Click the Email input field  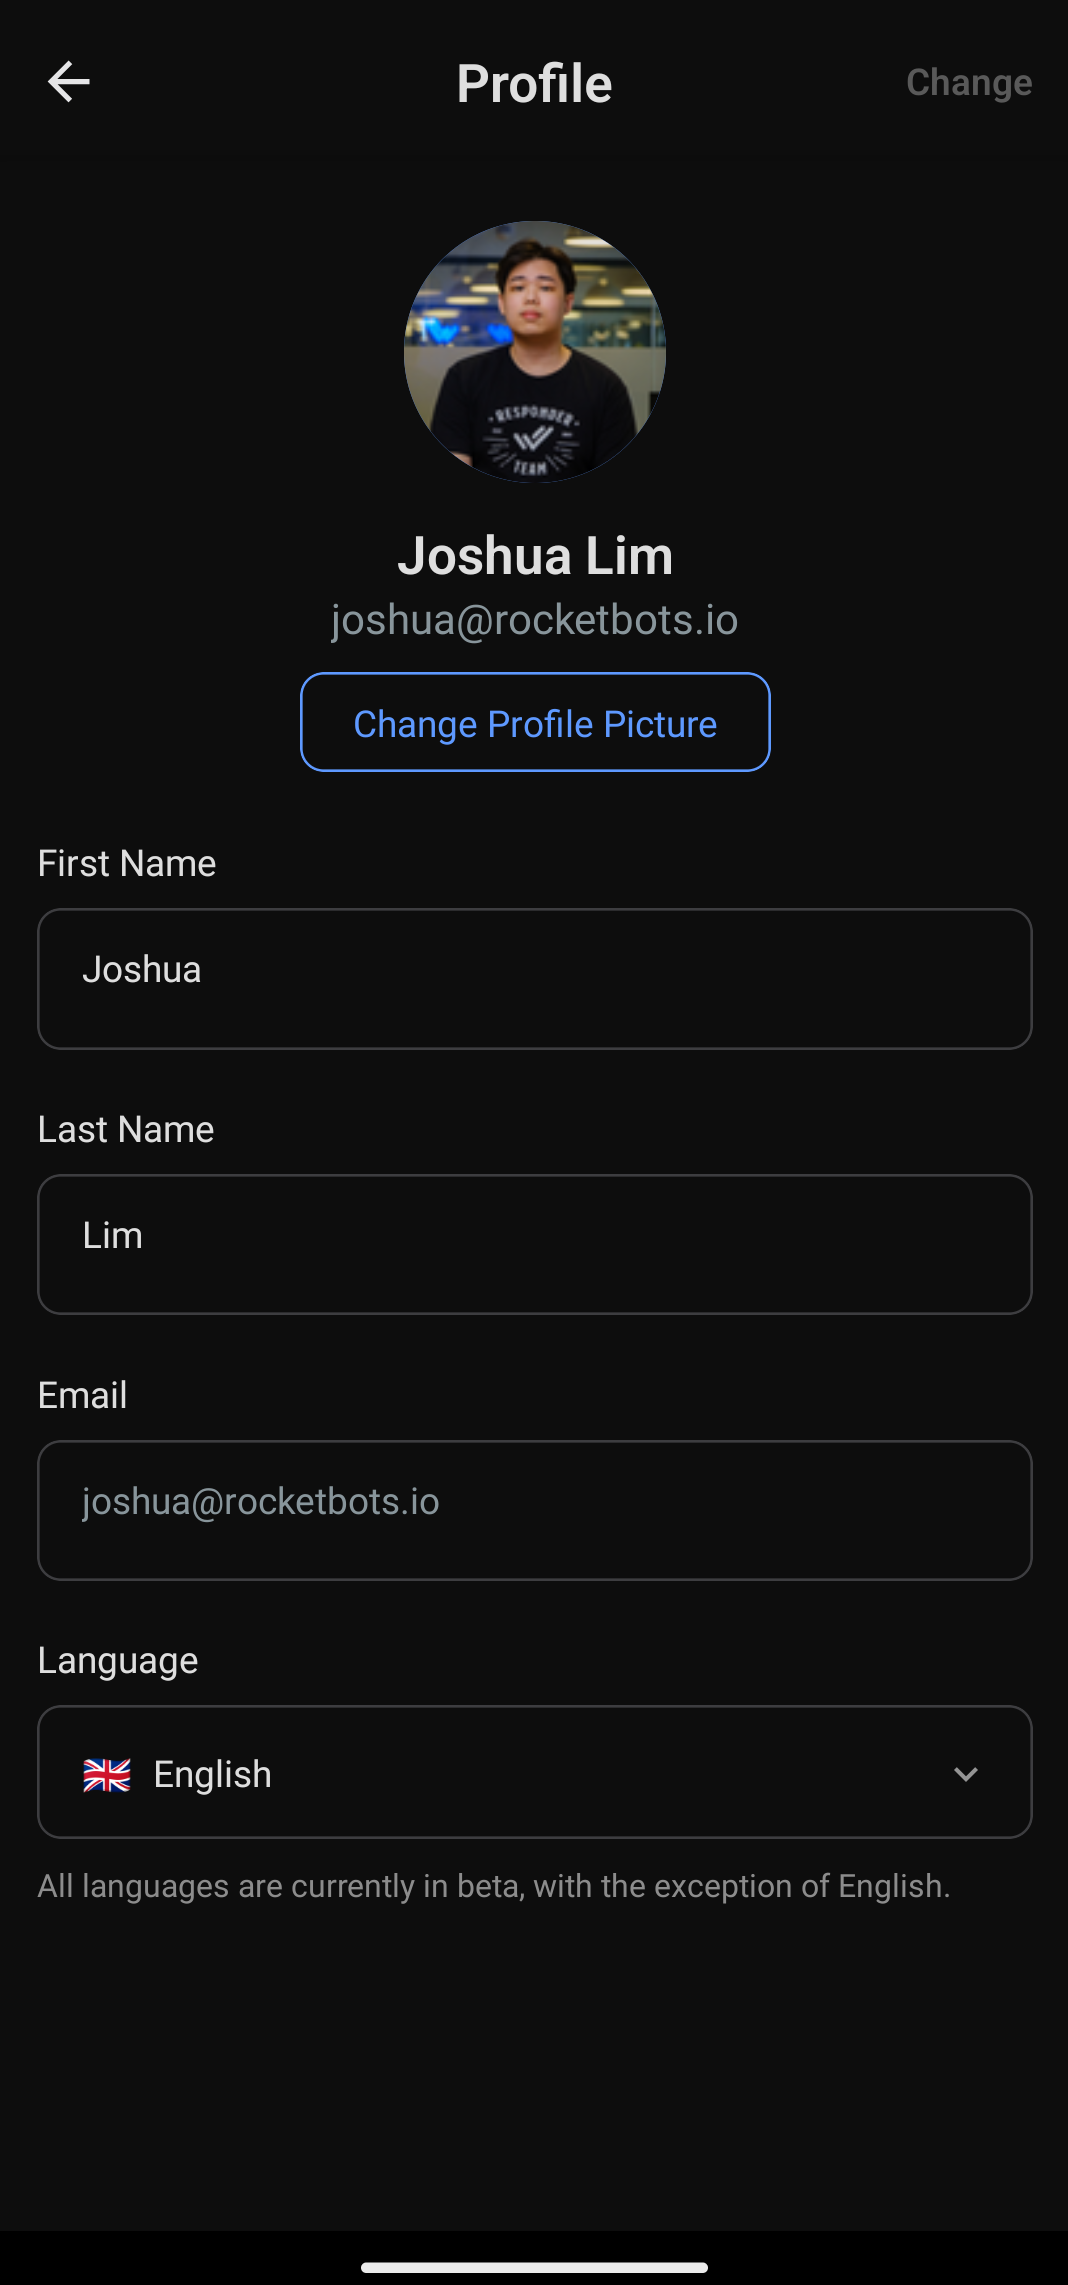point(535,1510)
